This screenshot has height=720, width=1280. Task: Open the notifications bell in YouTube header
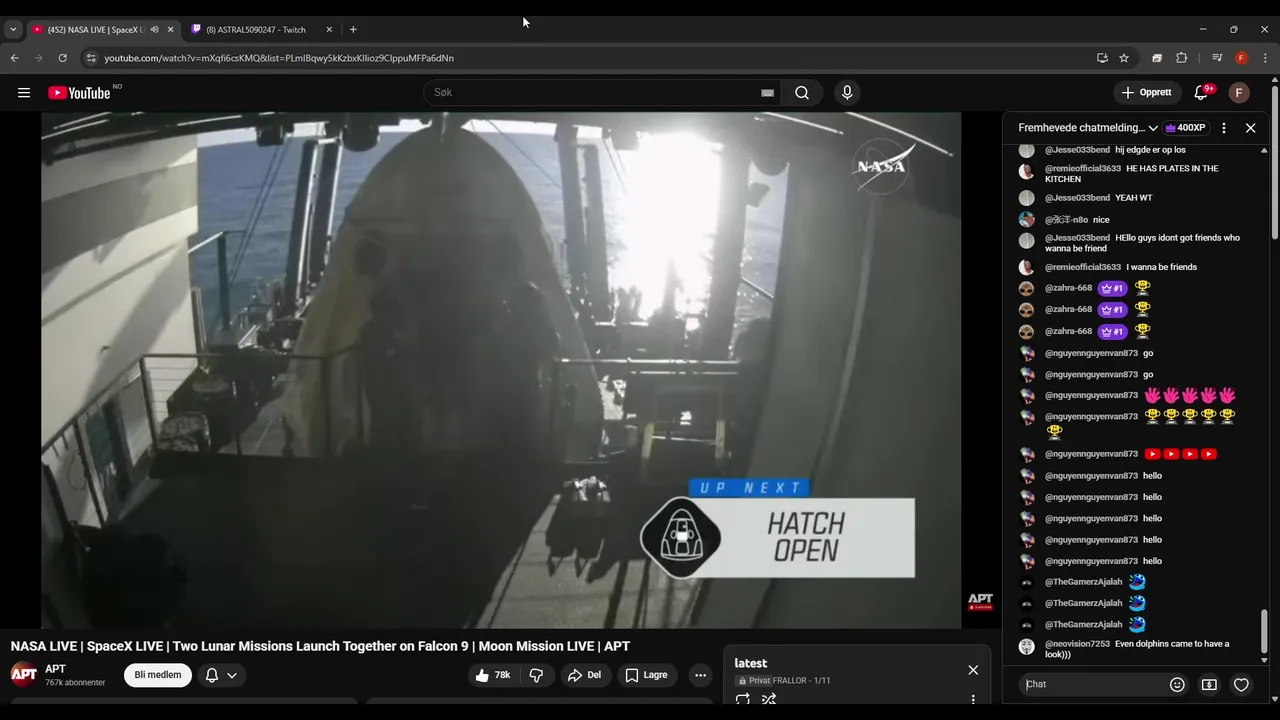tap(1201, 93)
